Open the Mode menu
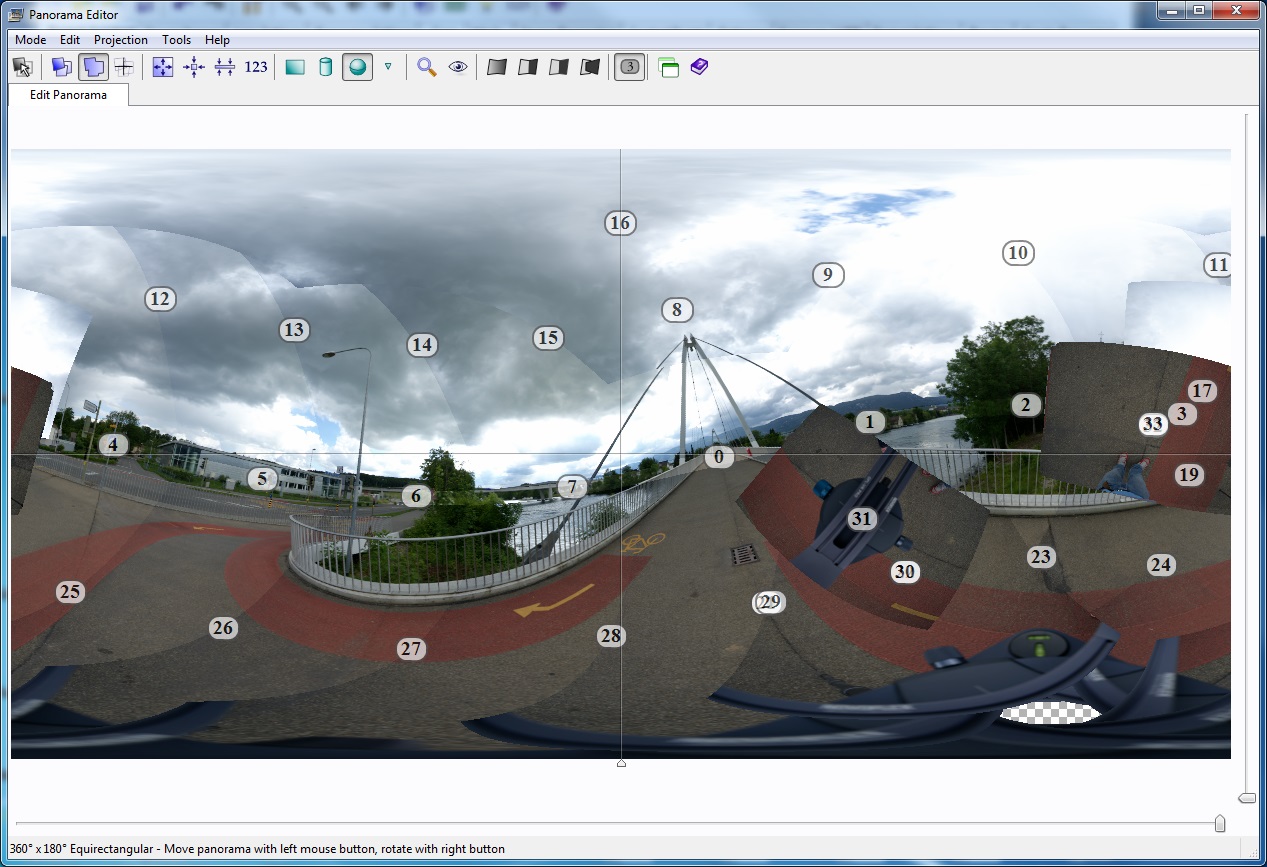 30,40
